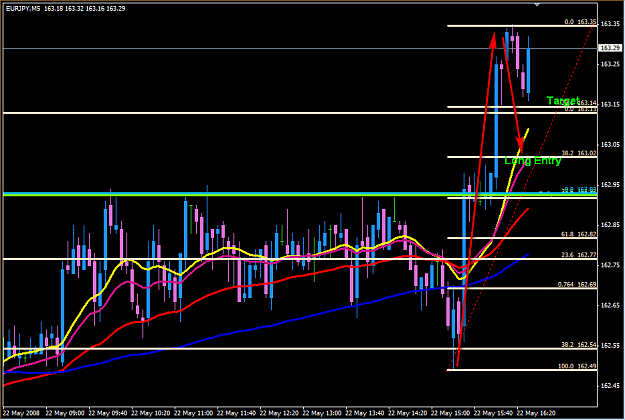Viewport: 625px width, 420px height.
Task: Click the '22 May 11:40' time axis label
Action: coord(236,413)
